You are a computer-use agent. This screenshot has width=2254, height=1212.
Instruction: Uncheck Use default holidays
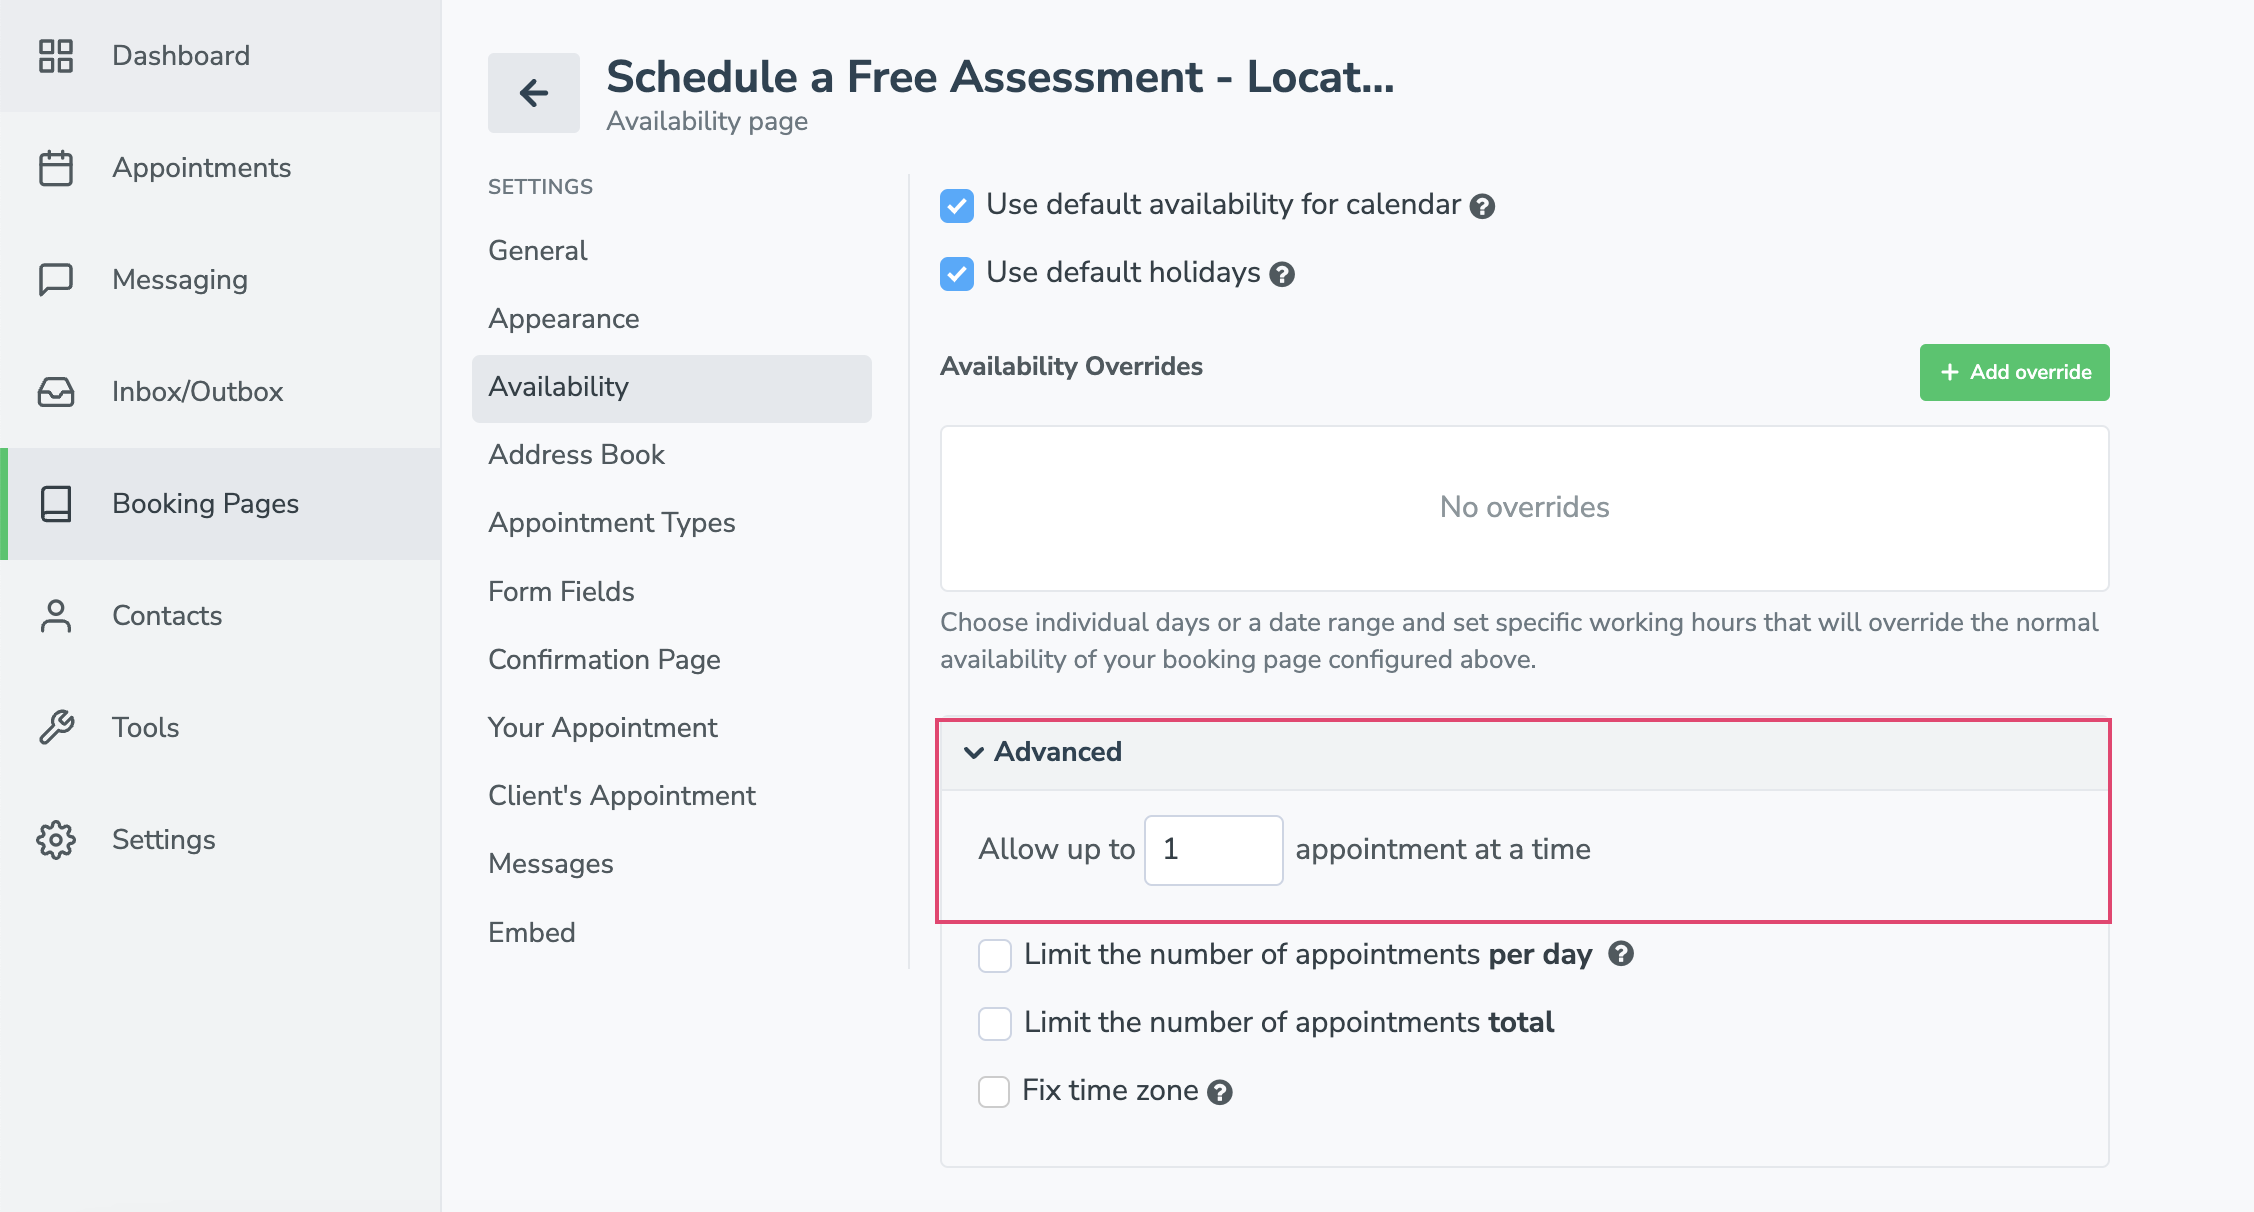pos(957,274)
